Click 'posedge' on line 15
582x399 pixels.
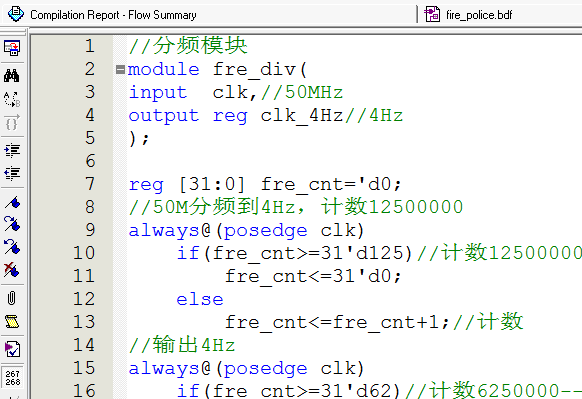point(266,368)
